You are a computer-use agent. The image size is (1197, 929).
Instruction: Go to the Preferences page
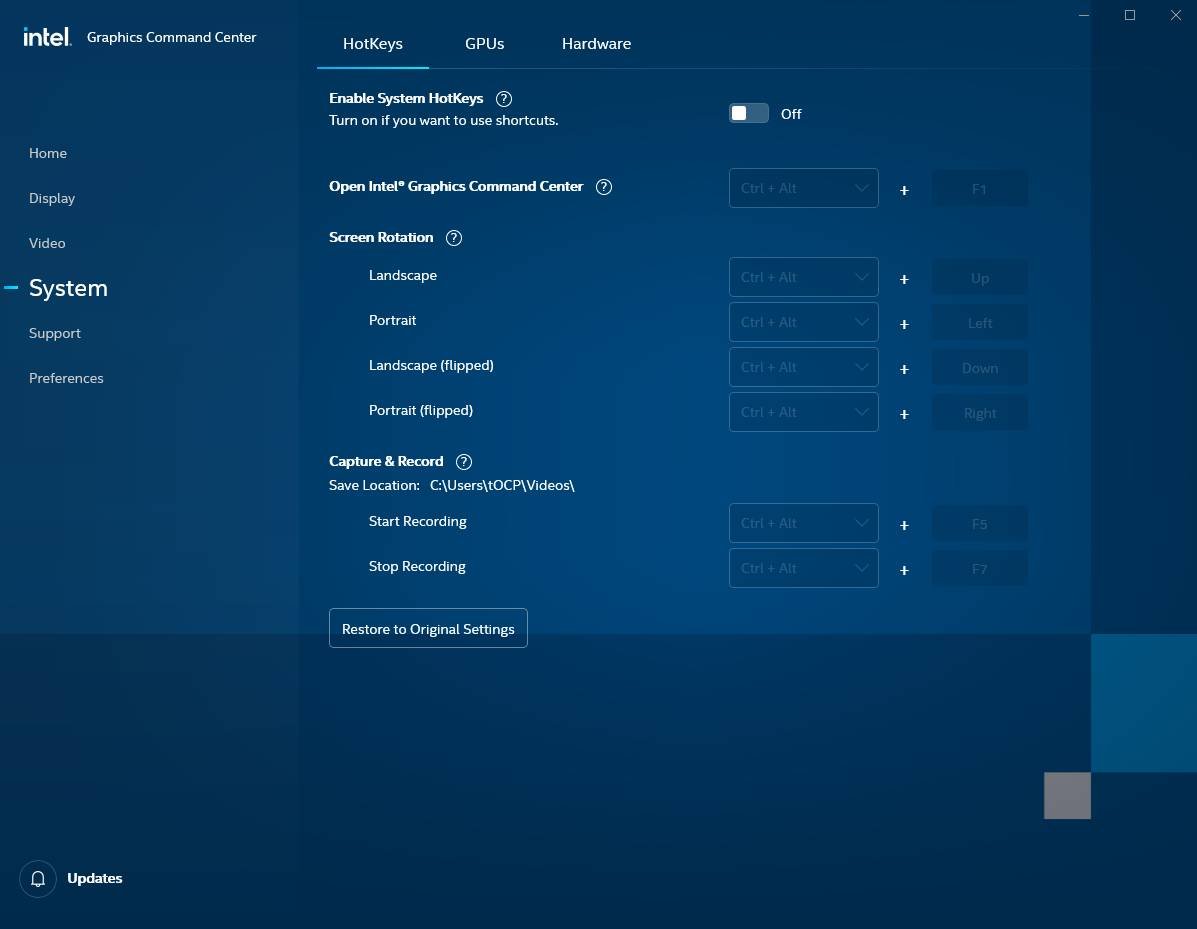click(x=66, y=378)
